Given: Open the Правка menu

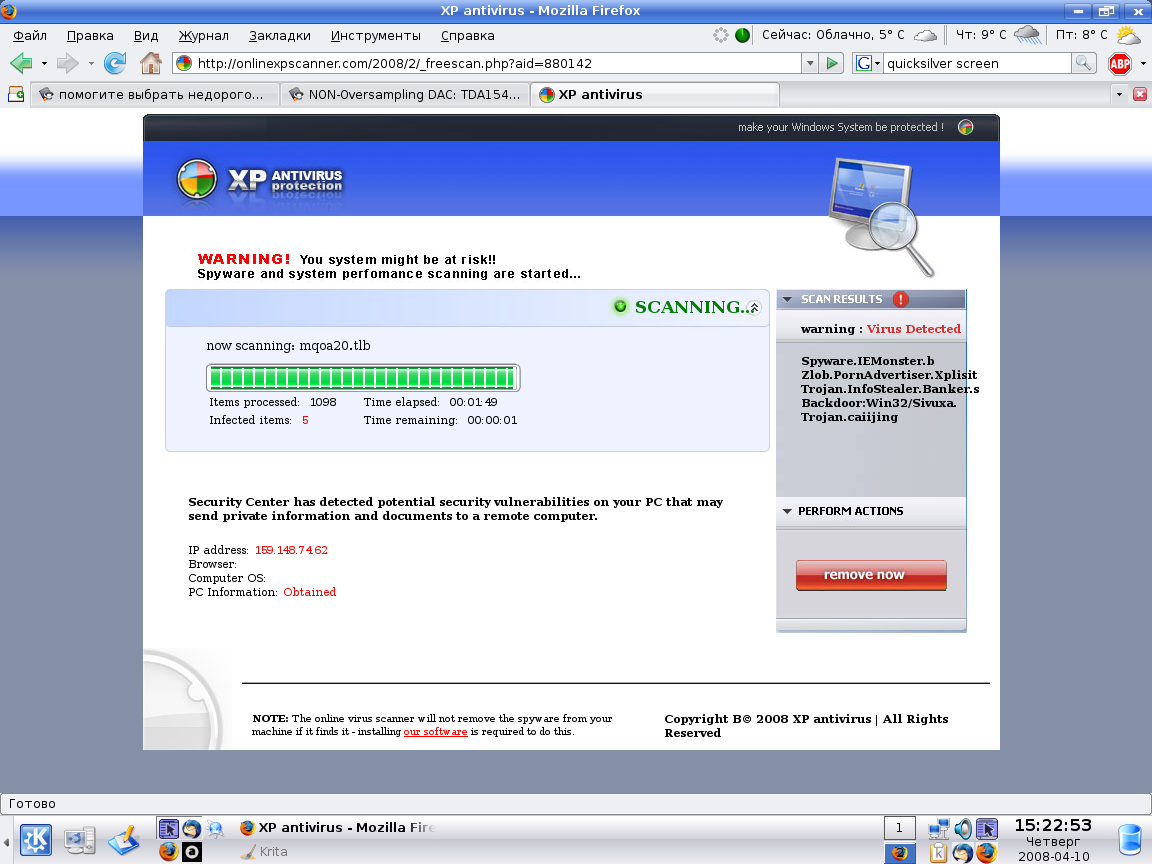Looking at the screenshot, I should 90,35.
